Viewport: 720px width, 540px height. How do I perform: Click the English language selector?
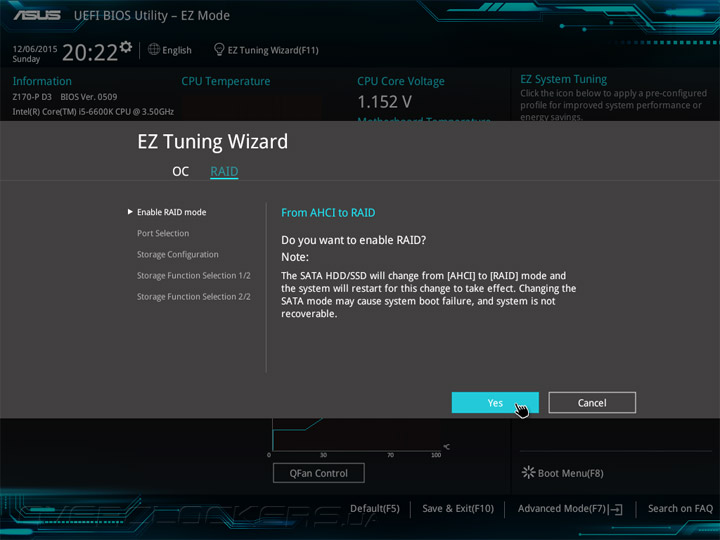point(177,50)
